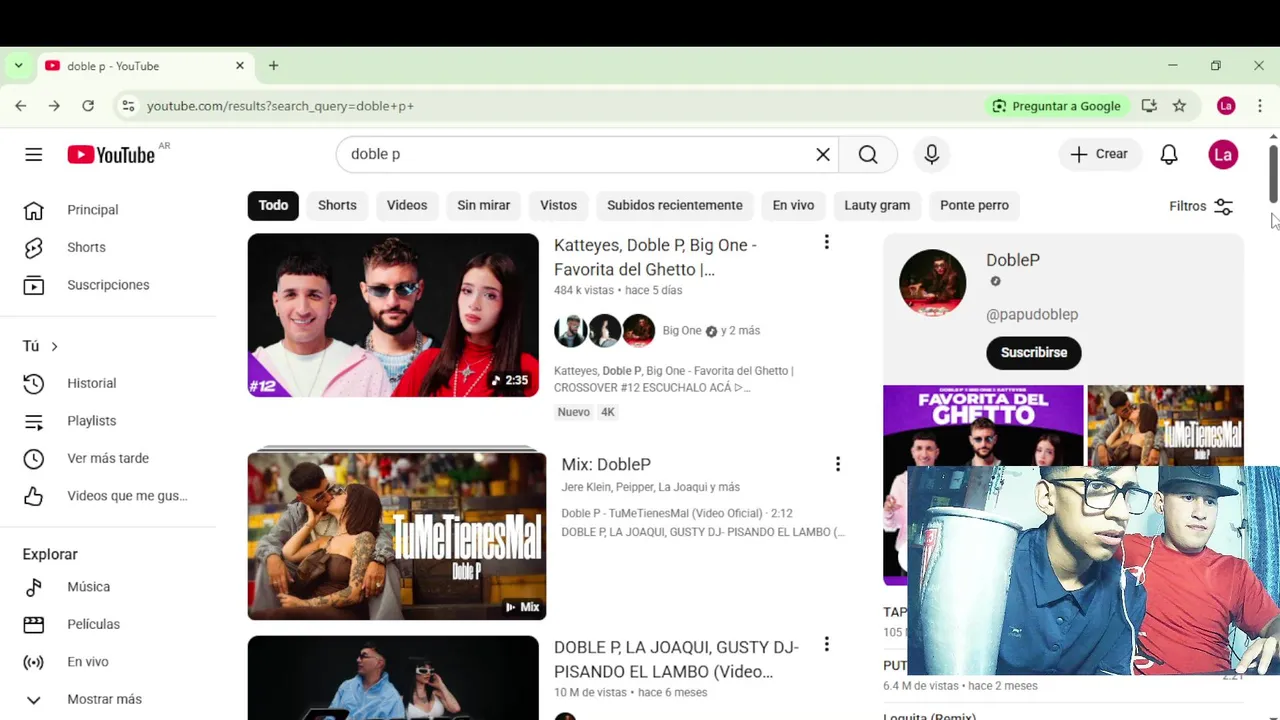1280x720 pixels.
Task: Open options menu for Pisando el Lambo video
Action: coord(826,644)
